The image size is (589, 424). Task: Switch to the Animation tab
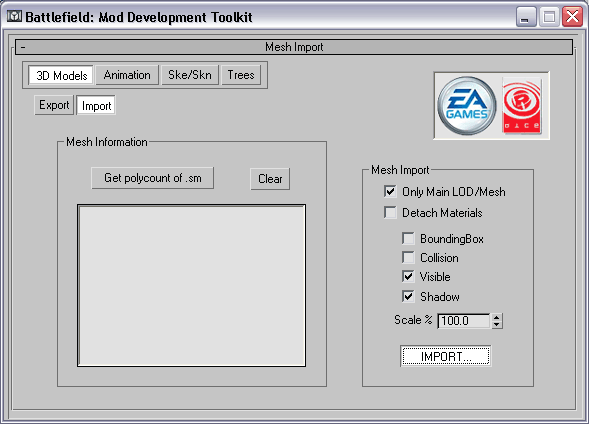[127, 75]
